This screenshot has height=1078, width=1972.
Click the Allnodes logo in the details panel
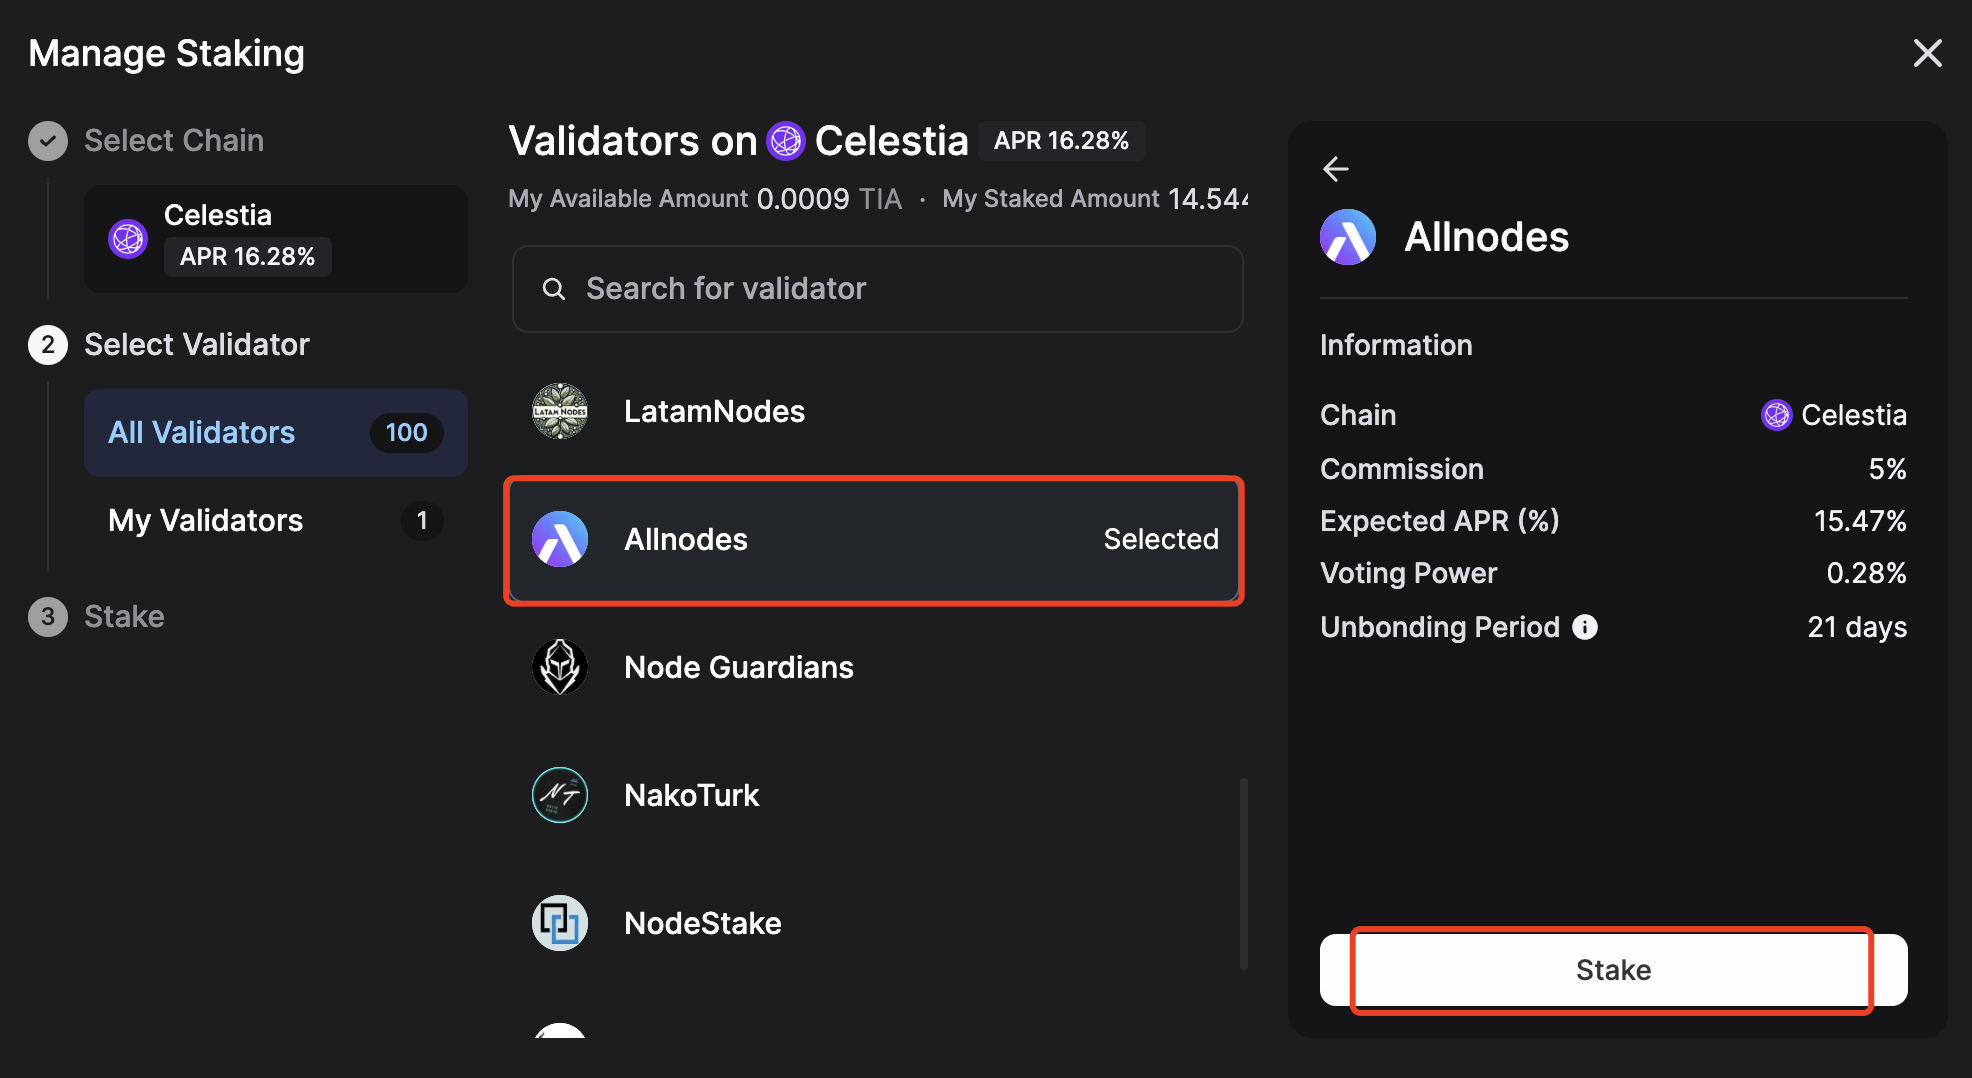1348,237
